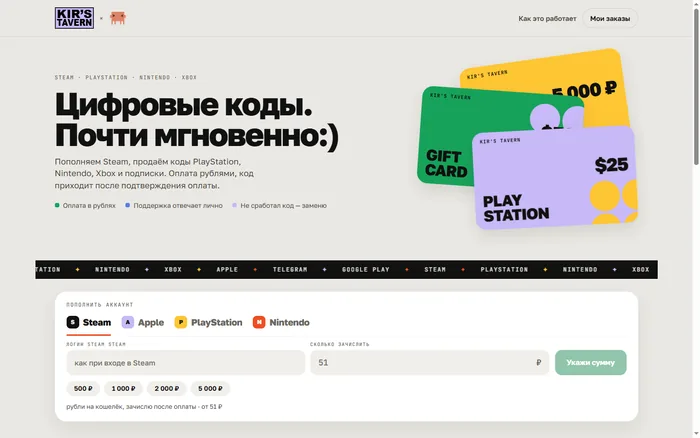Select the yellow PlayStation P icon
Screen dimensions: 700x438
point(181,322)
